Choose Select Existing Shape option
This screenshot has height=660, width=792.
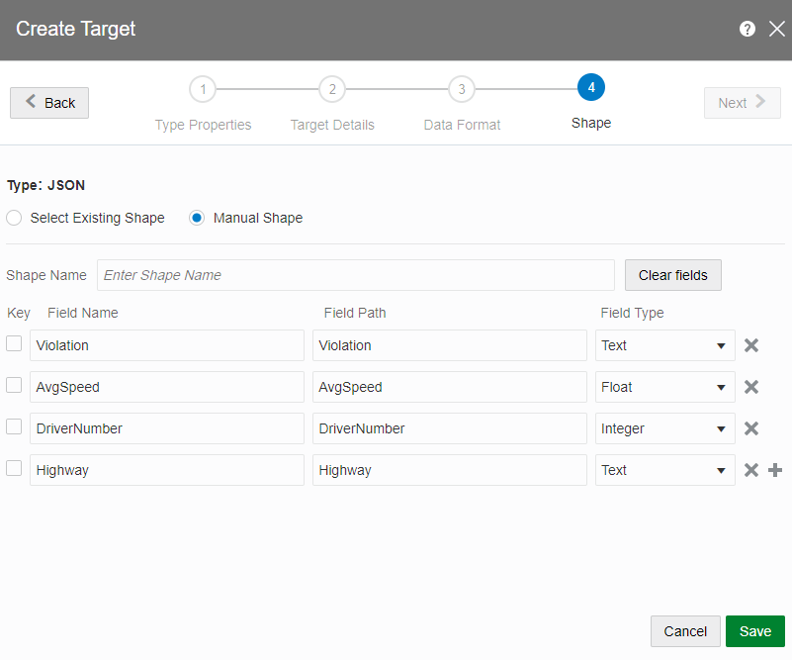[14, 218]
